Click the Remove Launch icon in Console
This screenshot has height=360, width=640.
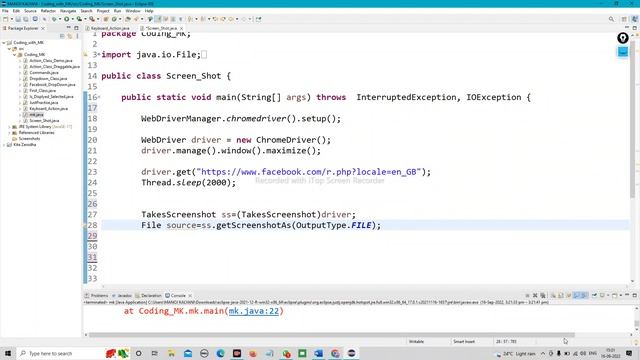pyautogui.click(x=535, y=295)
